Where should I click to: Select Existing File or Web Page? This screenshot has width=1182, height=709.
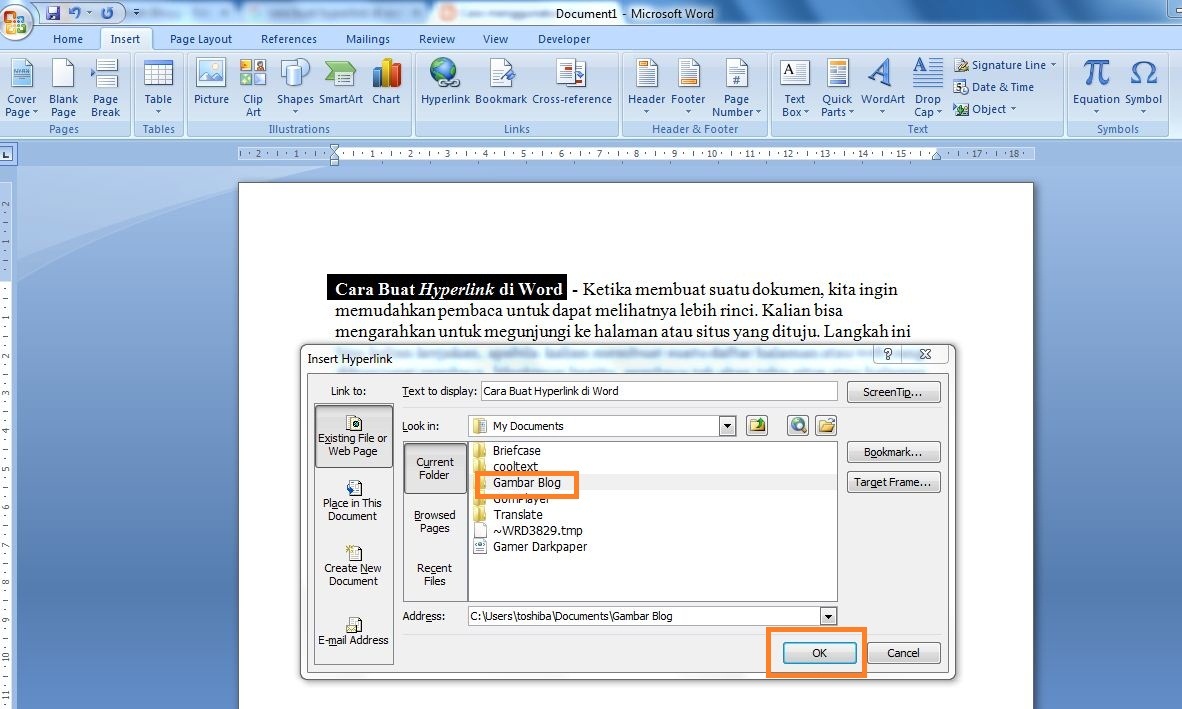pos(354,436)
